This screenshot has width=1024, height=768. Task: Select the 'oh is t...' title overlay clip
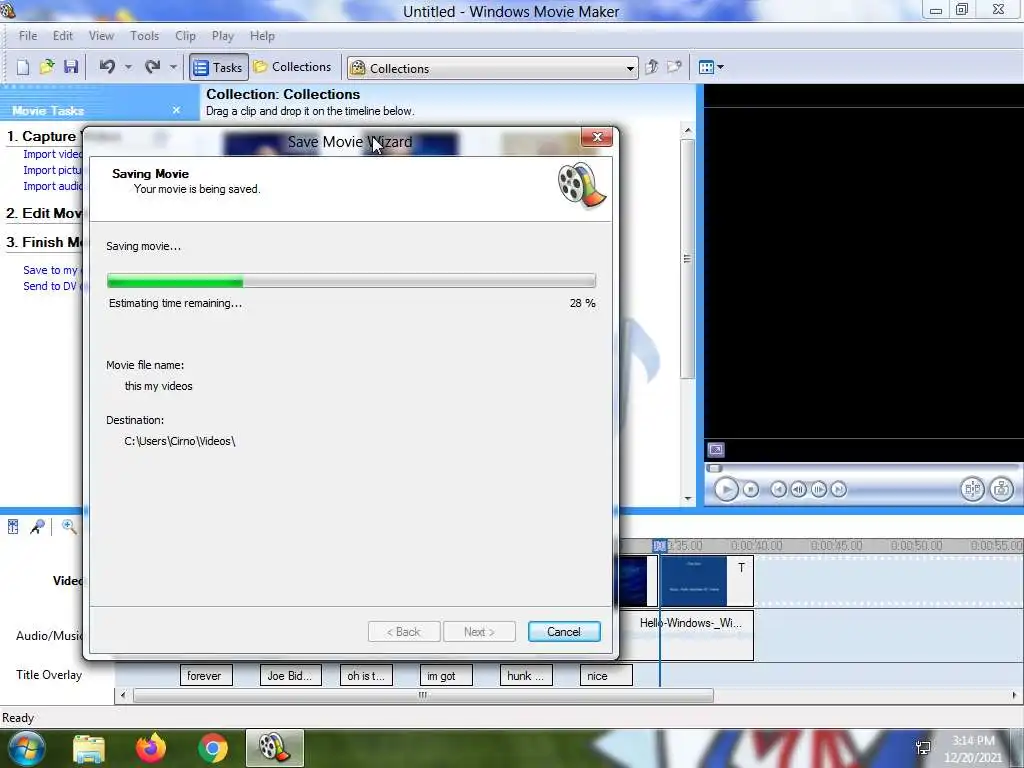point(366,676)
